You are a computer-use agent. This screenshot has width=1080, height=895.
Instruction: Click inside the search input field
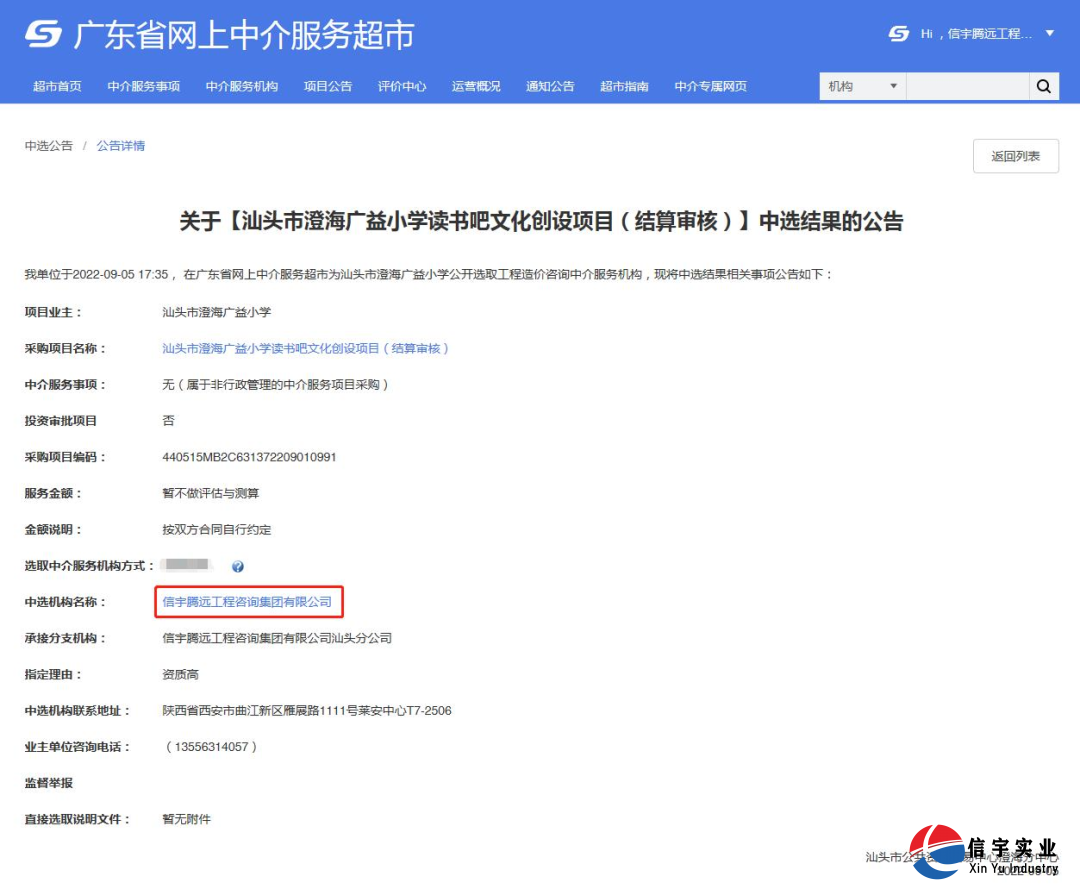pyautogui.click(x=965, y=86)
